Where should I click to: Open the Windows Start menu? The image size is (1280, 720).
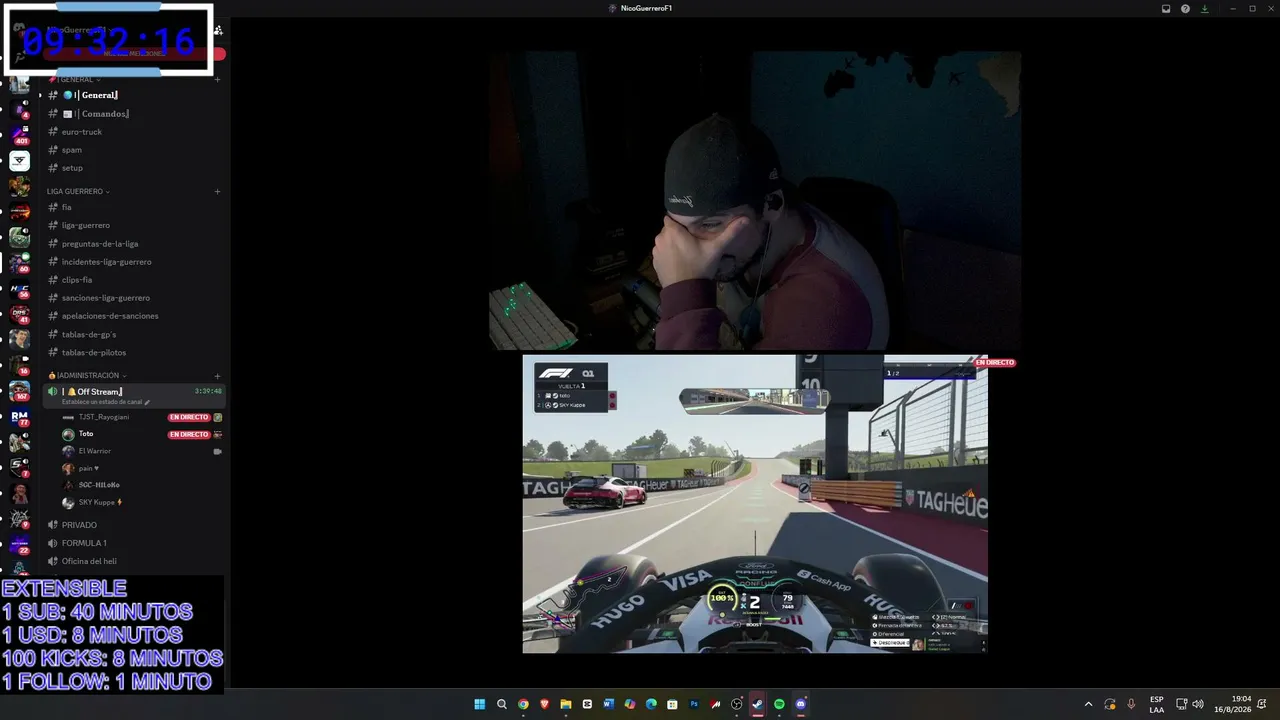click(480, 704)
